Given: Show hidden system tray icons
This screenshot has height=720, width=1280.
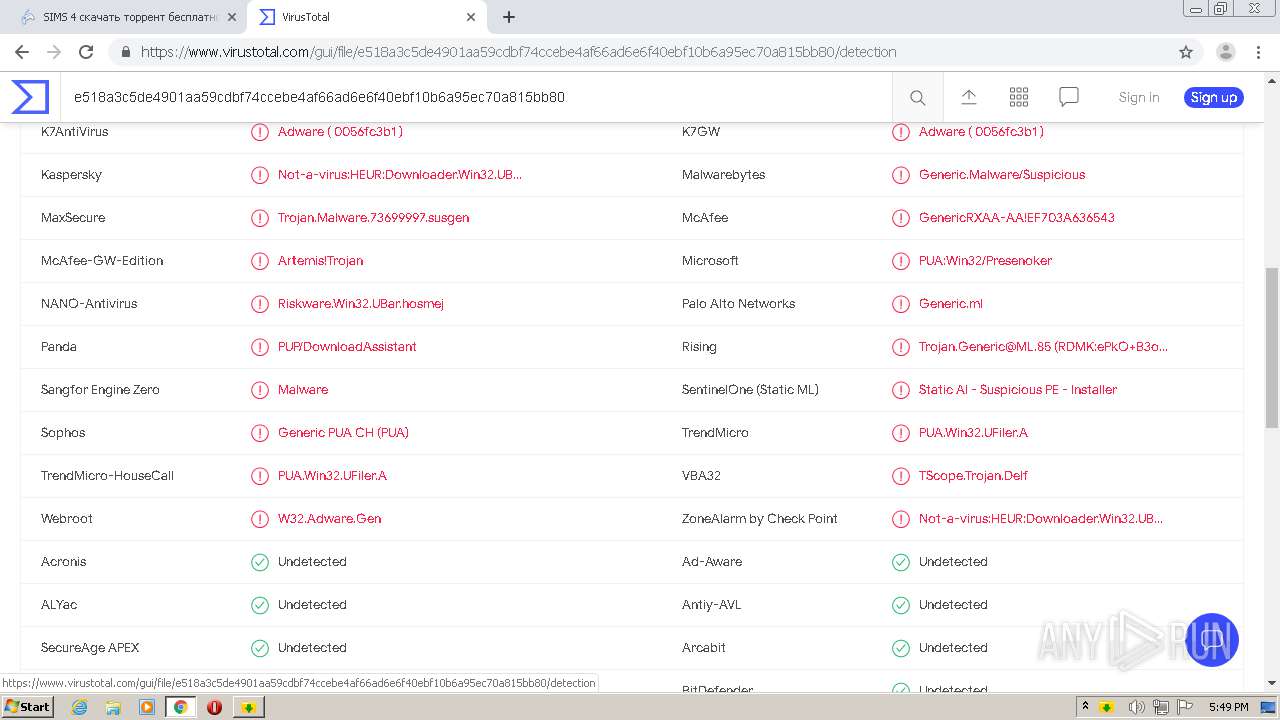Looking at the screenshot, I should click(x=1085, y=707).
